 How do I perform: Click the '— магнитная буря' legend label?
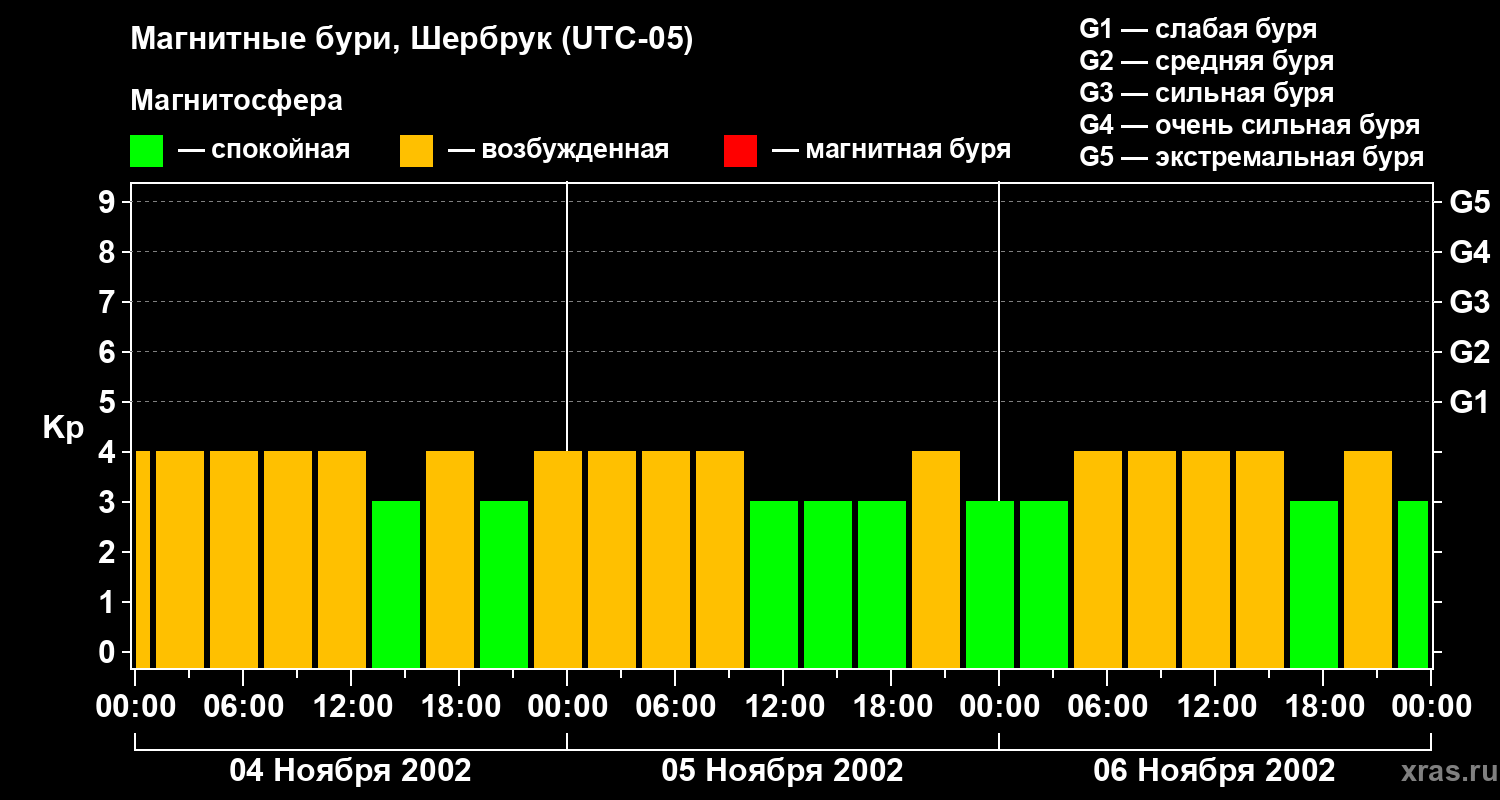coord(891,150)
